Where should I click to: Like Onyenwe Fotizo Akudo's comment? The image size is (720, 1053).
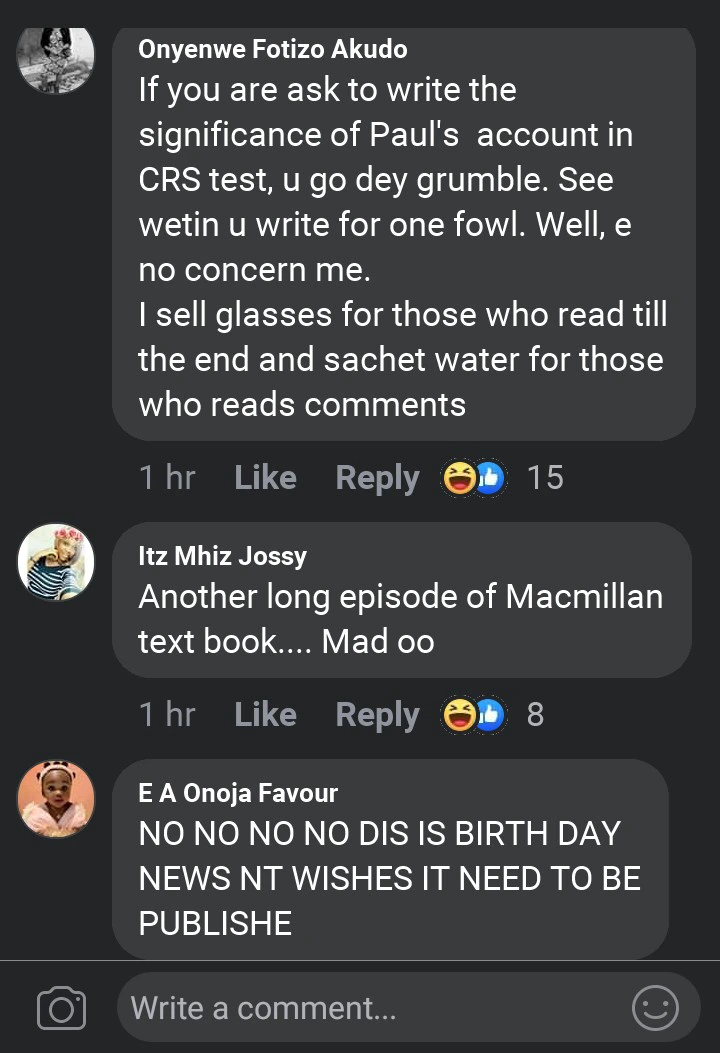pyautogui.click(x=265, y=478)
